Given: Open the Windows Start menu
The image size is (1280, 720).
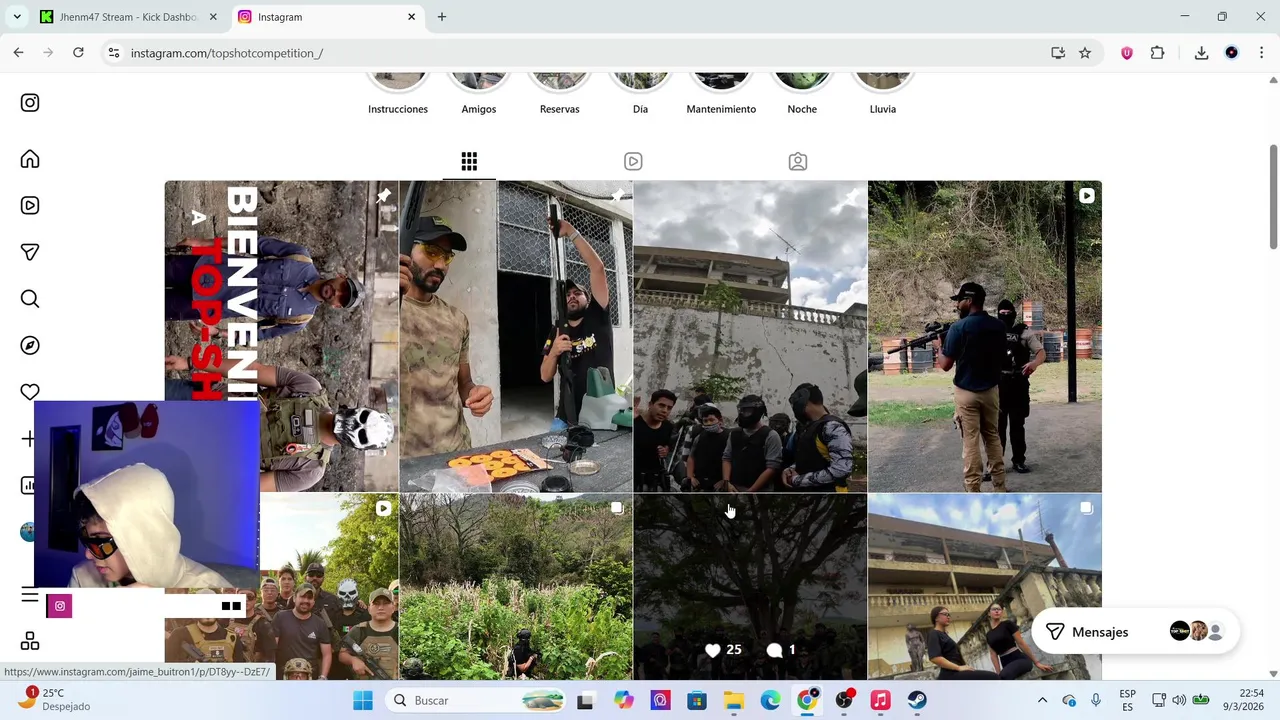Looking at the screenshot, I should pos(363,700).
